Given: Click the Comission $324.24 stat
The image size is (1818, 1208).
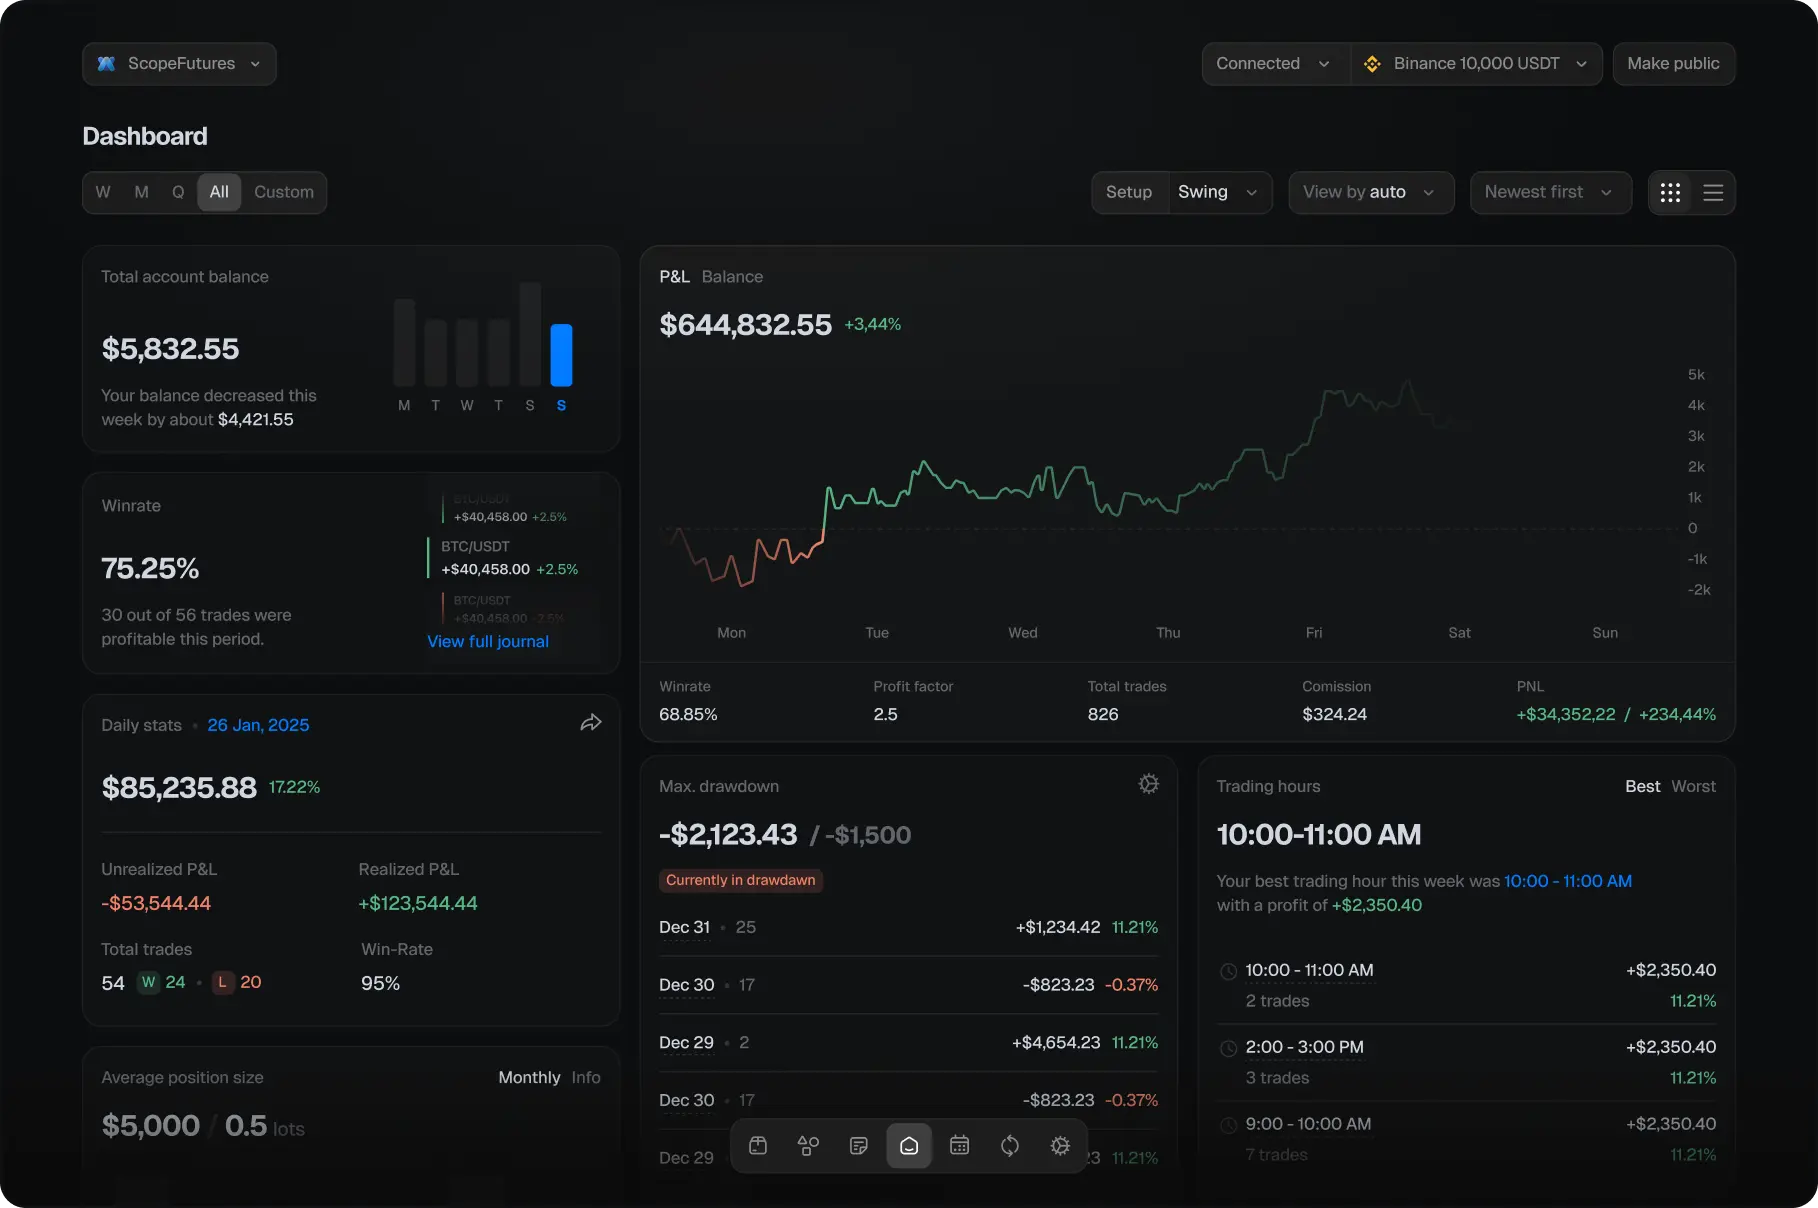Looking at the screenshot, I should (1336, 701).
